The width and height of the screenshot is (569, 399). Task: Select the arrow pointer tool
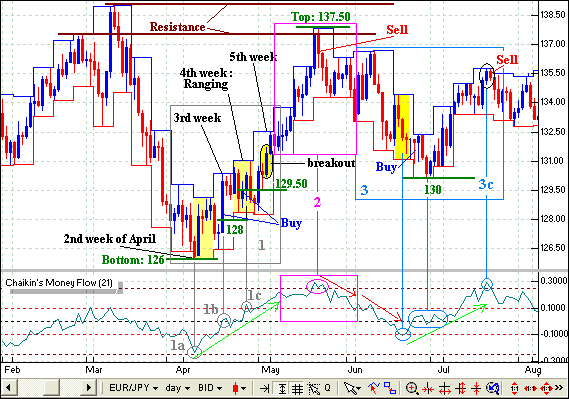click(352, 388)
